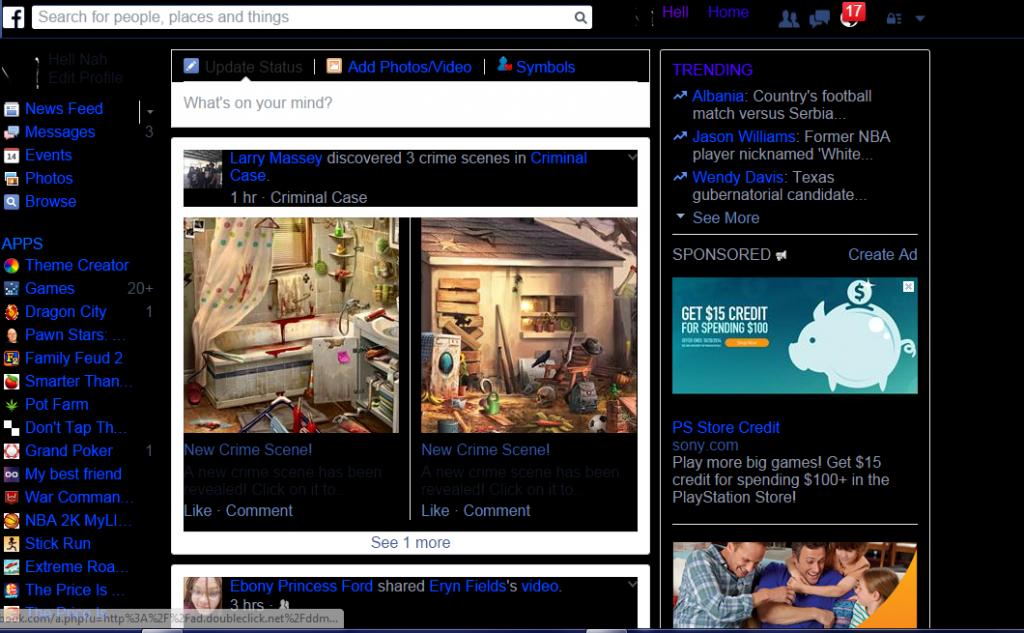Comment on the bathroom crime scene post
Screen dimensions: 1024x633
[x=259, y=511]
